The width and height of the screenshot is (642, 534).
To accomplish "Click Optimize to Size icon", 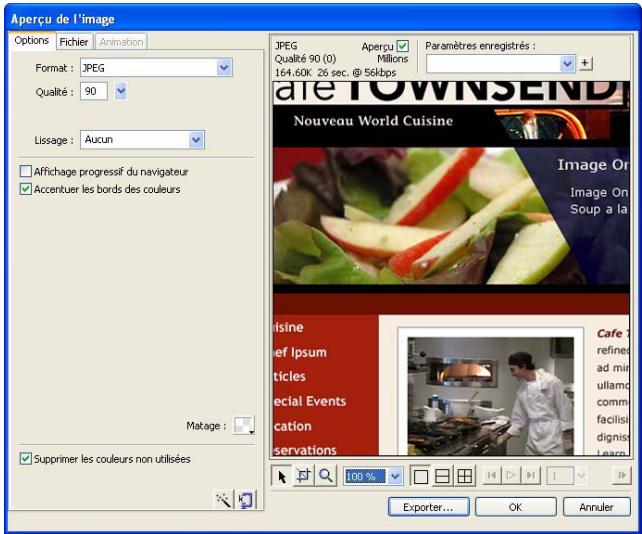I will [x=246, y=500].
